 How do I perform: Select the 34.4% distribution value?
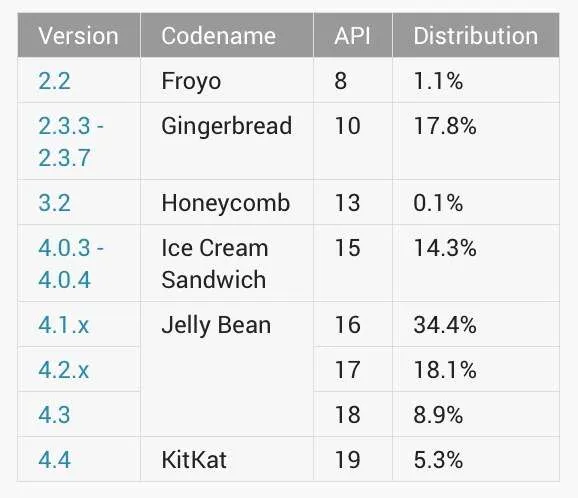click(x=445, y=325)
